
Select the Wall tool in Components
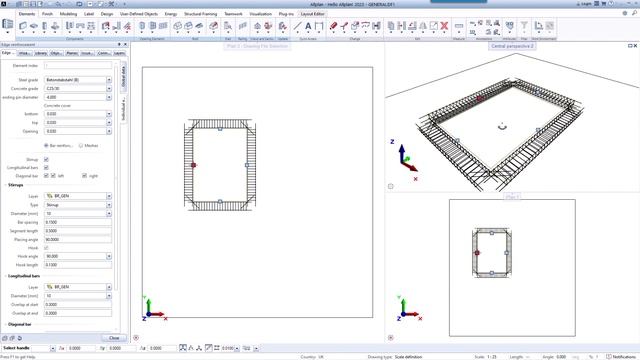[x=23, y=27]
